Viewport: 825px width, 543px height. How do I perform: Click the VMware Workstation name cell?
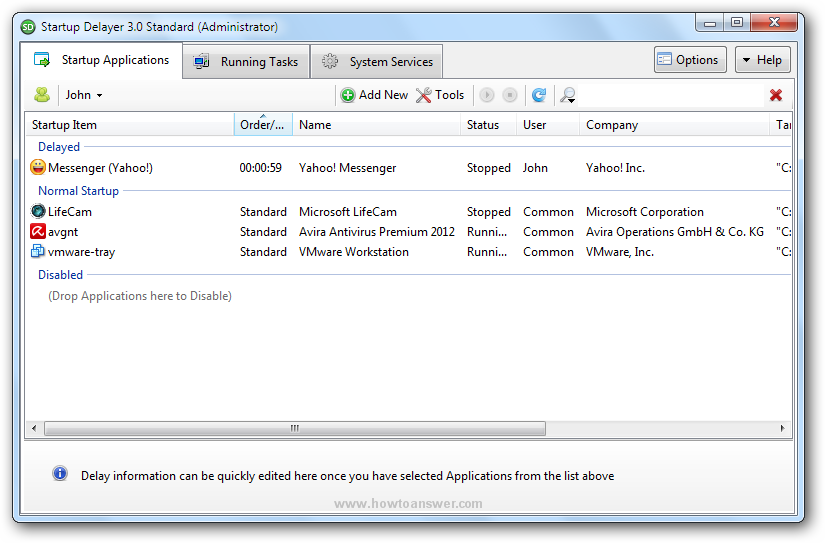354,252
